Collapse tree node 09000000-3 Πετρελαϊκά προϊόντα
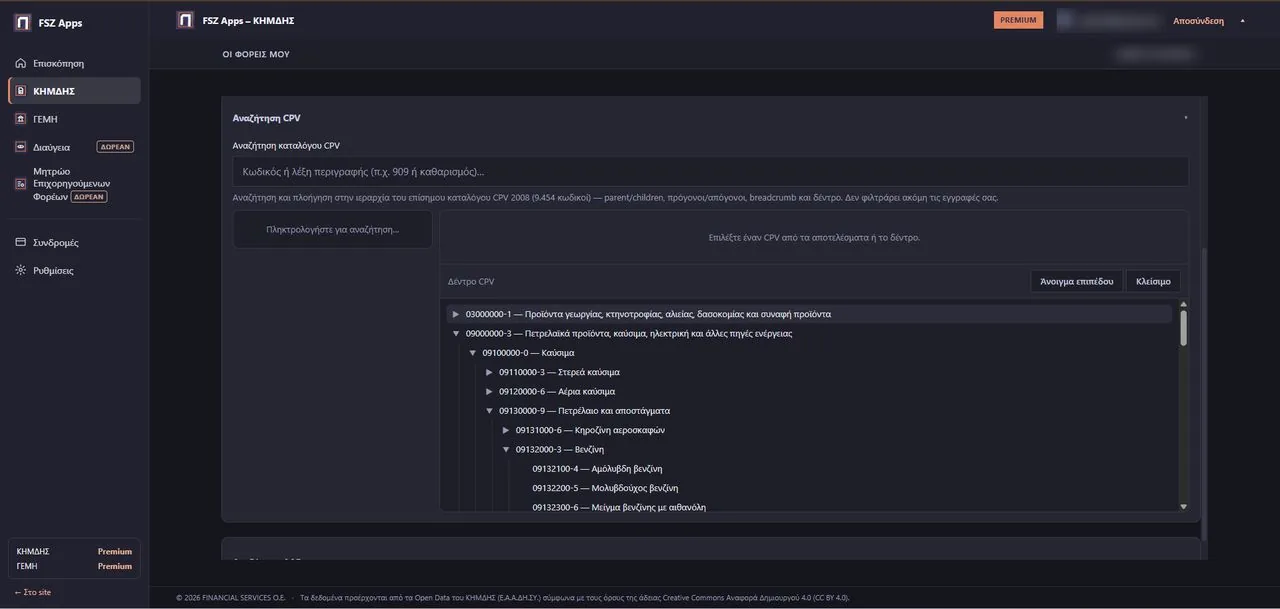The width and height of the screenshot is (1280, 609). (456, 334)
